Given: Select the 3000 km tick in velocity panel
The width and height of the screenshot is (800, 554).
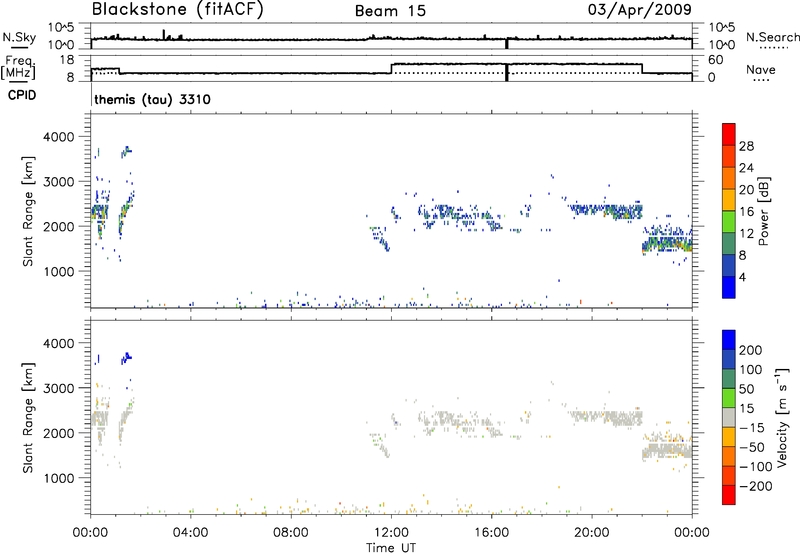Looking at the screenshot, I should (59, 388).
